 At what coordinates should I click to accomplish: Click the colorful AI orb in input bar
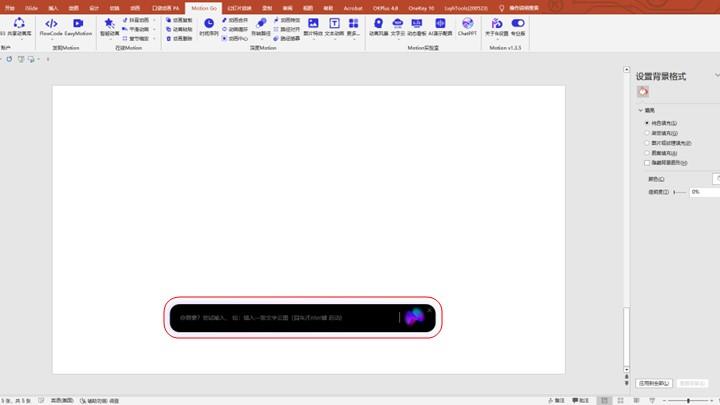tap(414, 317)
